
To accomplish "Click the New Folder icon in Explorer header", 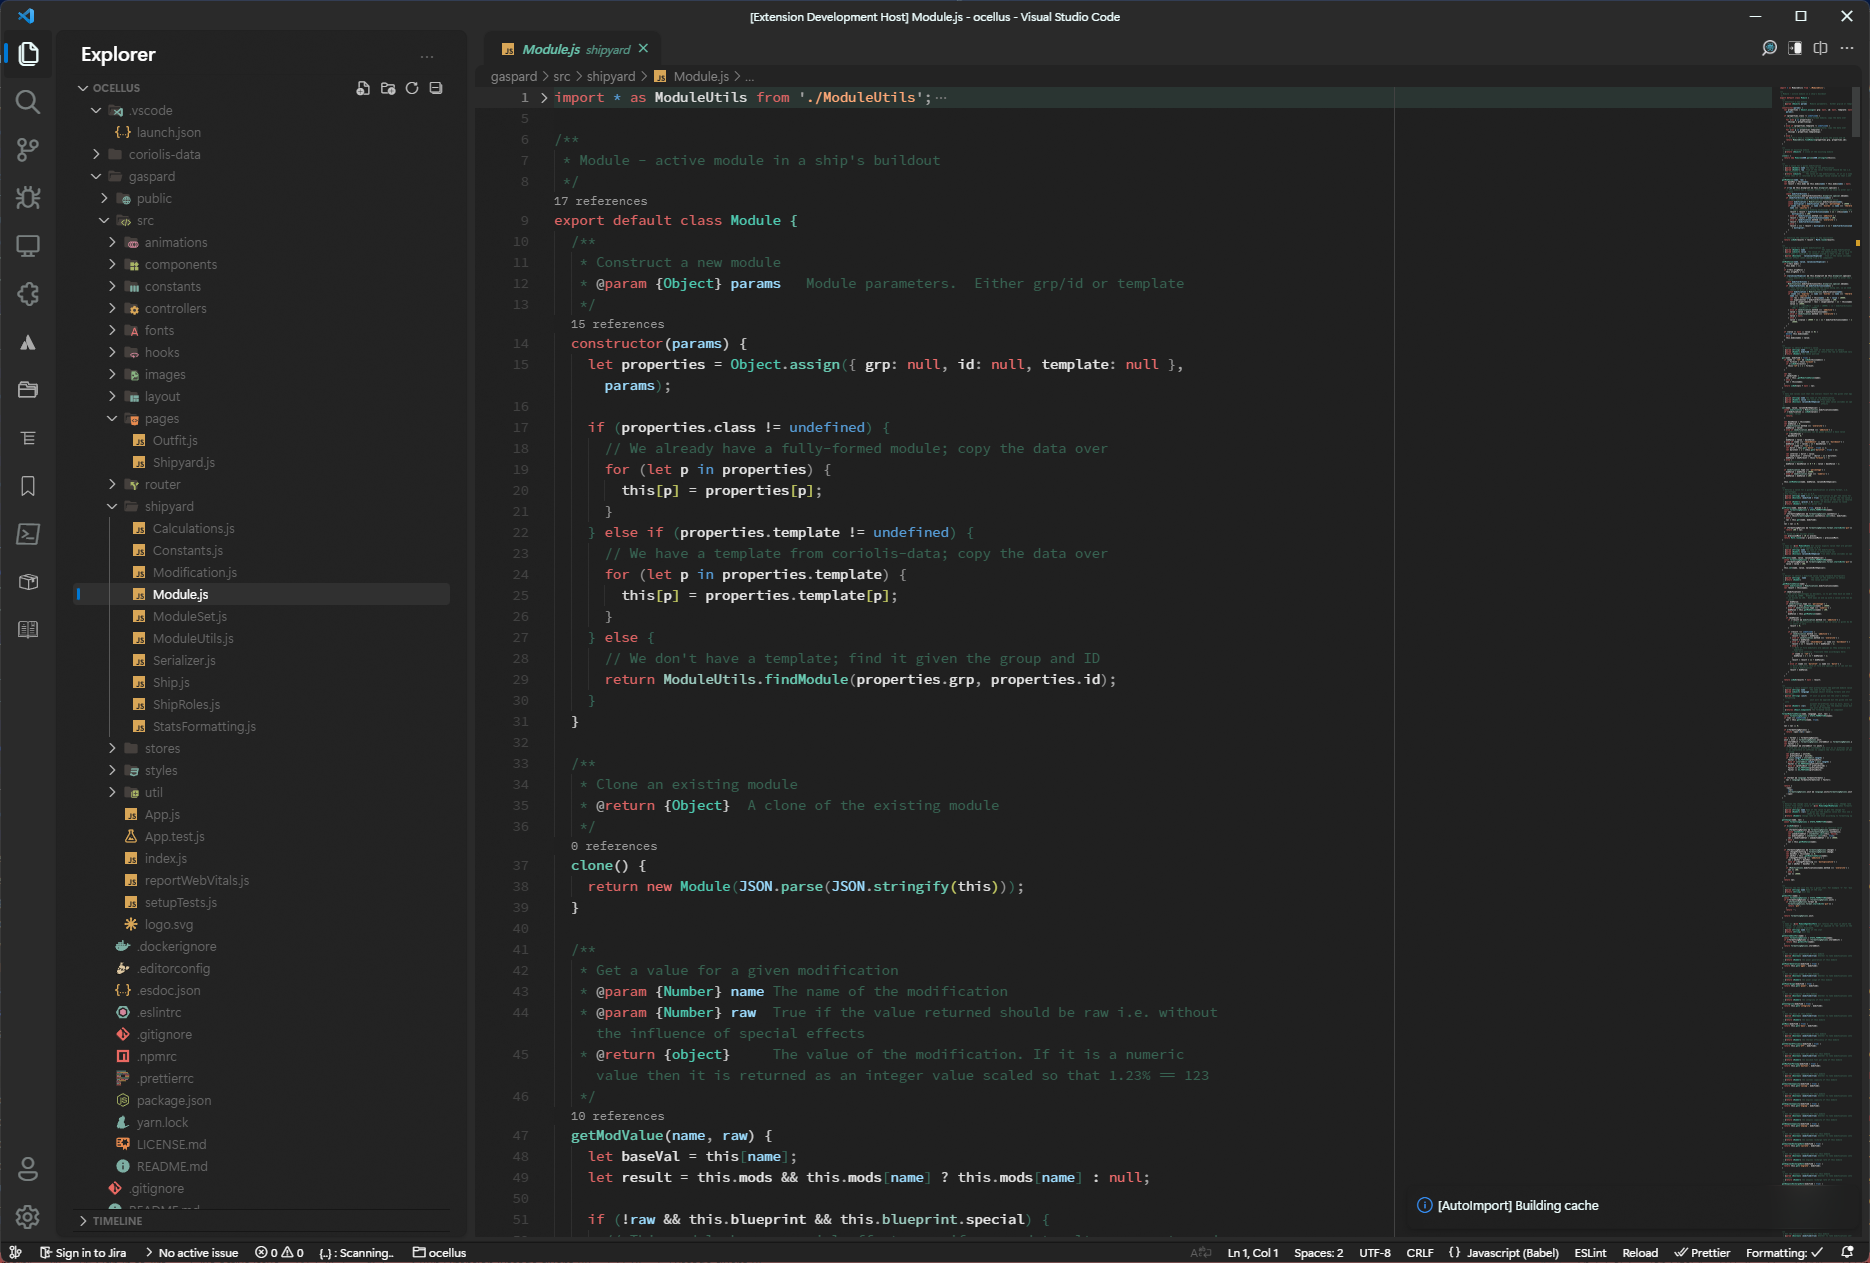I will coord(388,88).
